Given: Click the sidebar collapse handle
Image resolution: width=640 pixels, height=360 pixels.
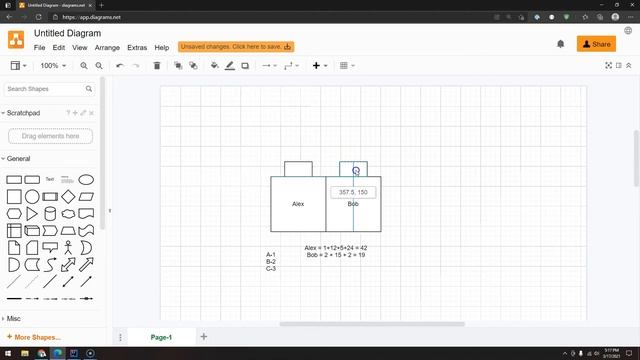Looking at the screenshot, I should (110, 211).
